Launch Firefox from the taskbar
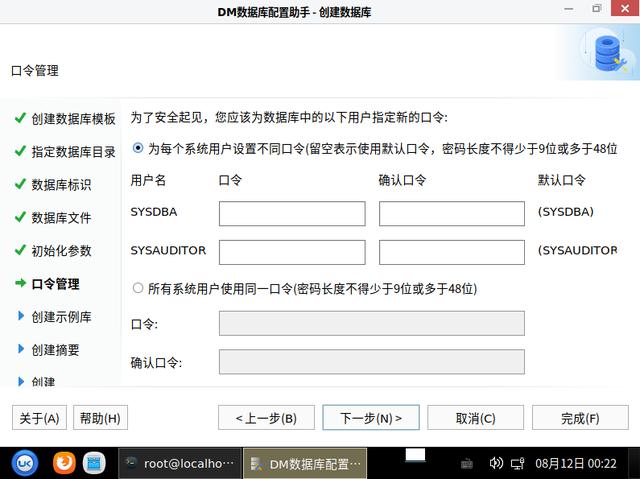This screenshot has width=640, height=479. pos(64,463)
